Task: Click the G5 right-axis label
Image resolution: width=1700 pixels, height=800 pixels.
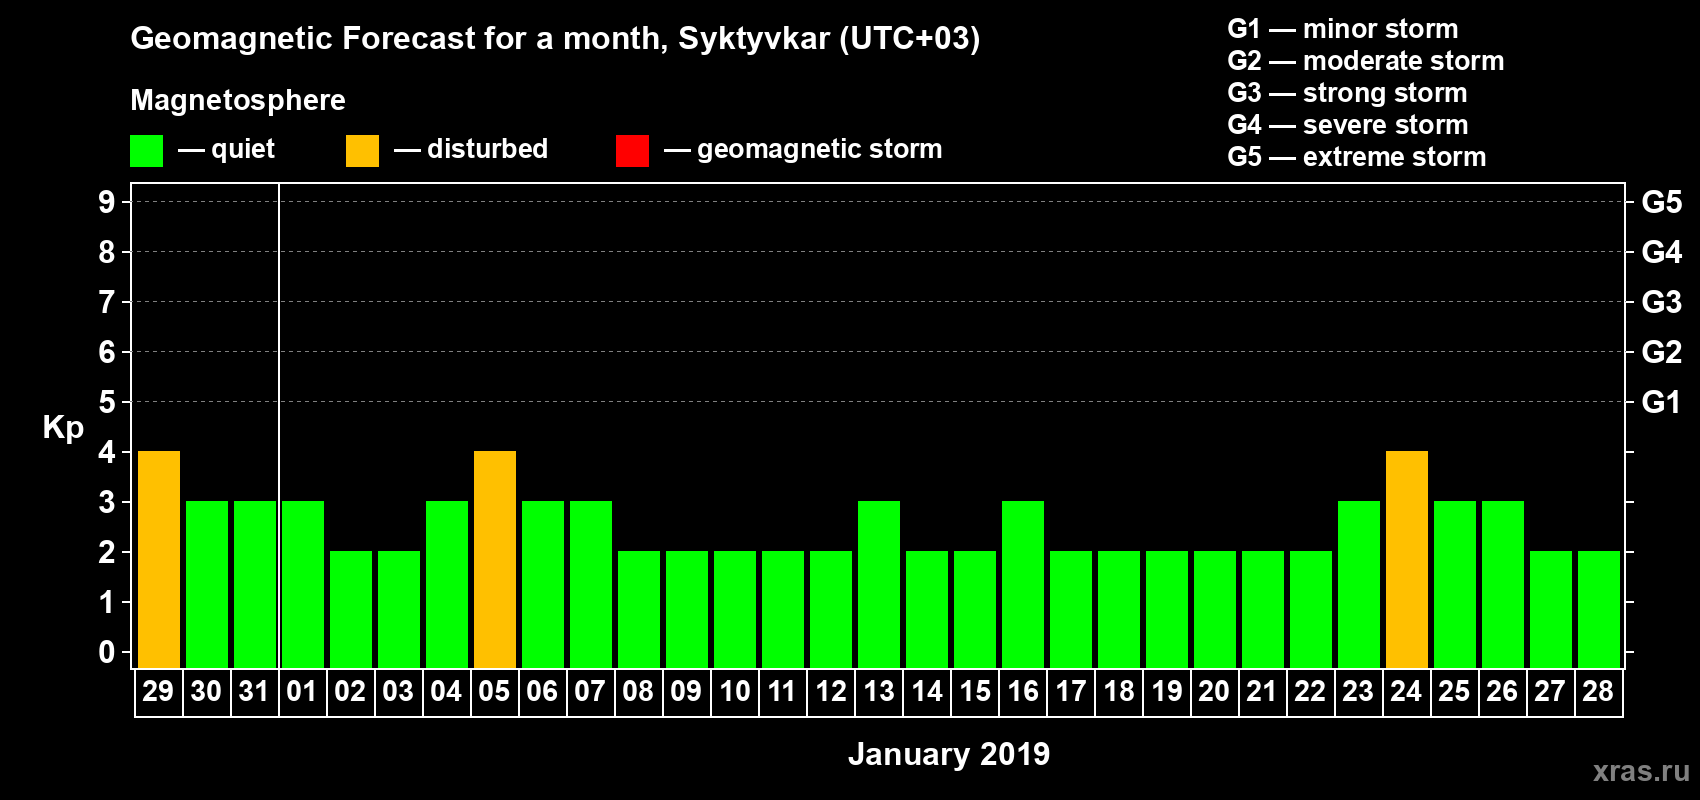Action: point(1662,202)
